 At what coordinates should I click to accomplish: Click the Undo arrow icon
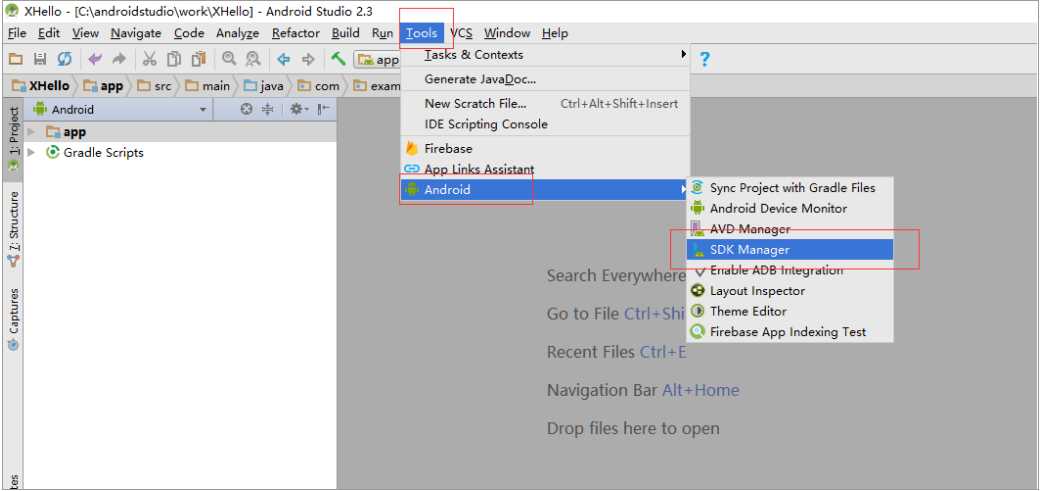pos(95,59)
